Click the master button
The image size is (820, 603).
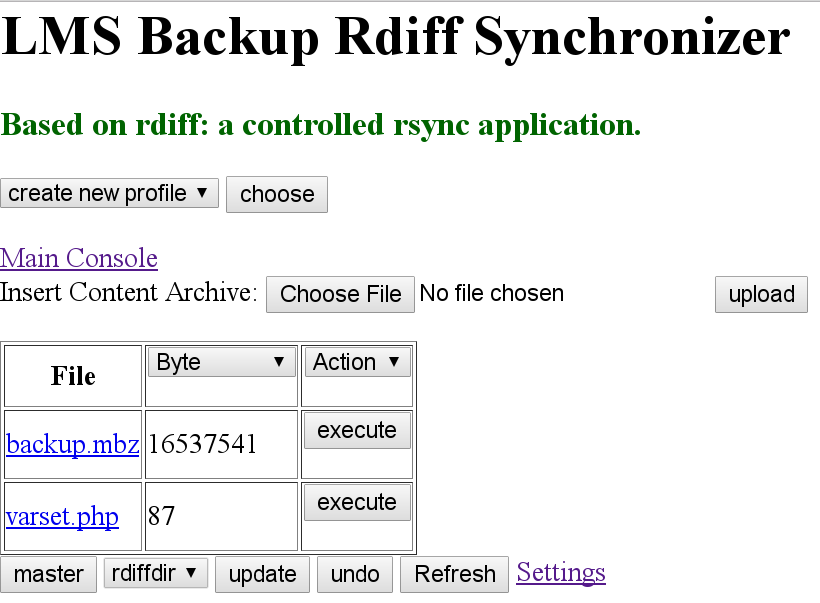coord(49,574)
